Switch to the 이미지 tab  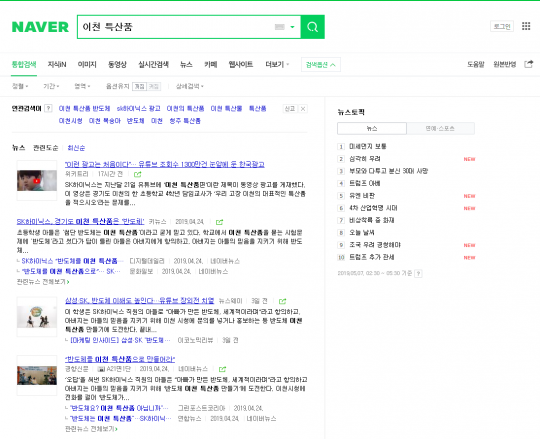[x=87, y=64]
